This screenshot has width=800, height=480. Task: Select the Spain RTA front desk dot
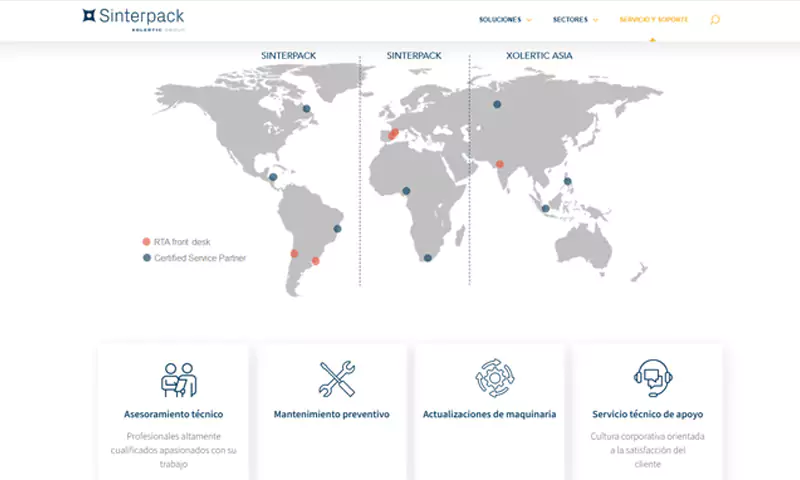click(393, 134)
